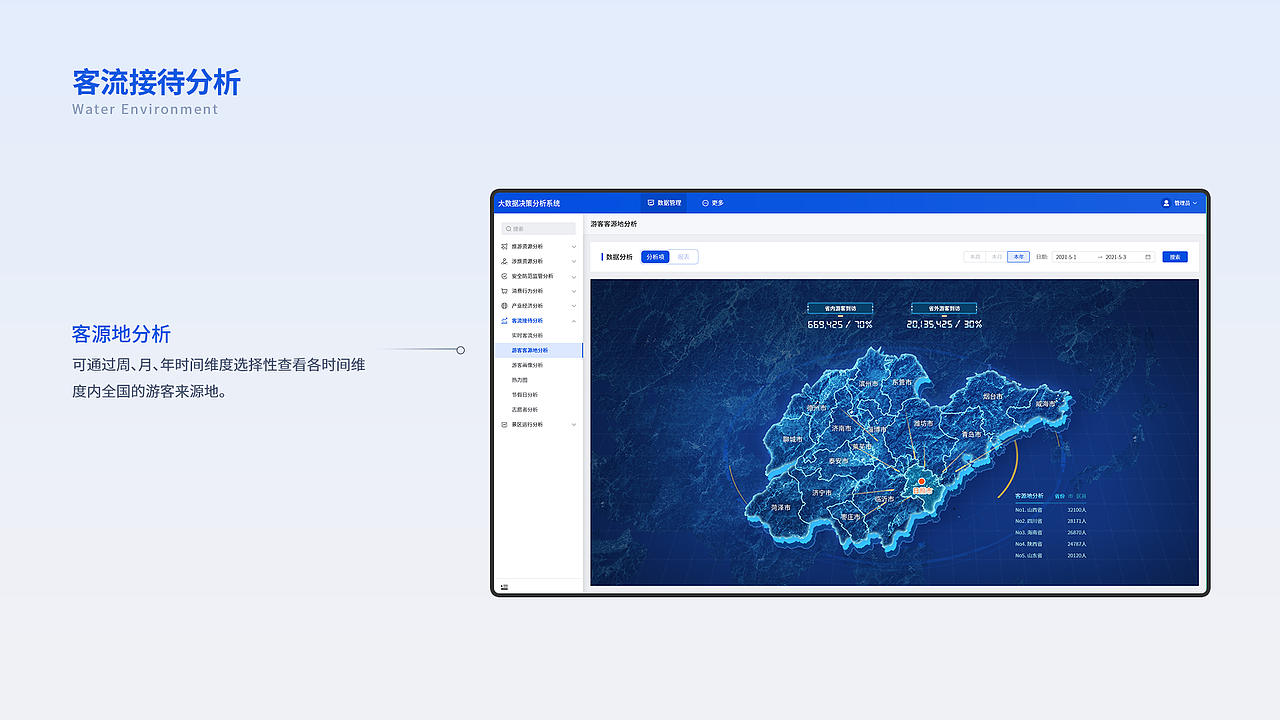
Task: Click the 涉旅资源分析 person icon
Action: click(x=503, y=261)
